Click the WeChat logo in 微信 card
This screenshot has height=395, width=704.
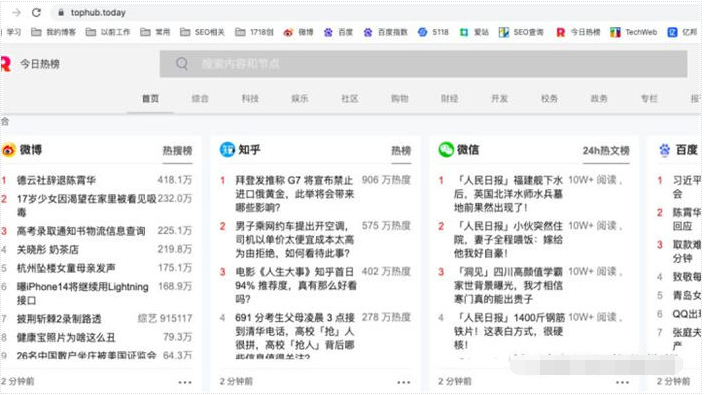click(x=446, y=149)
